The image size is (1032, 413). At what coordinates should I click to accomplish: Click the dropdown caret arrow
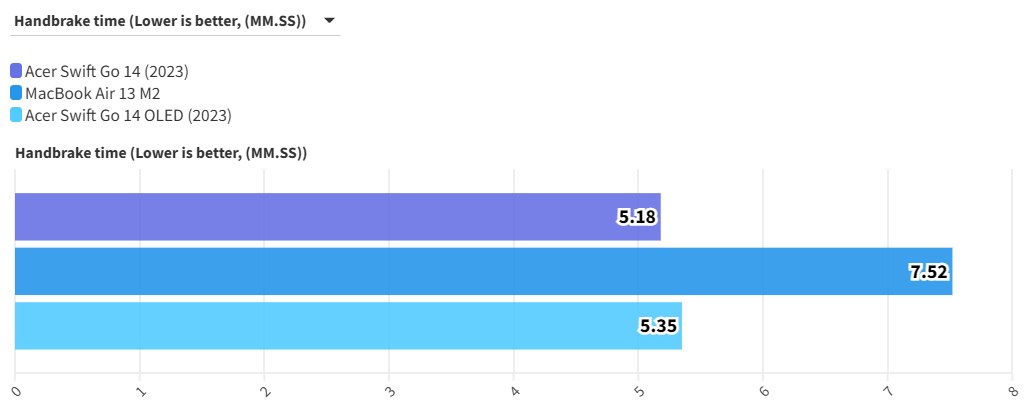(x=330, y=21)
